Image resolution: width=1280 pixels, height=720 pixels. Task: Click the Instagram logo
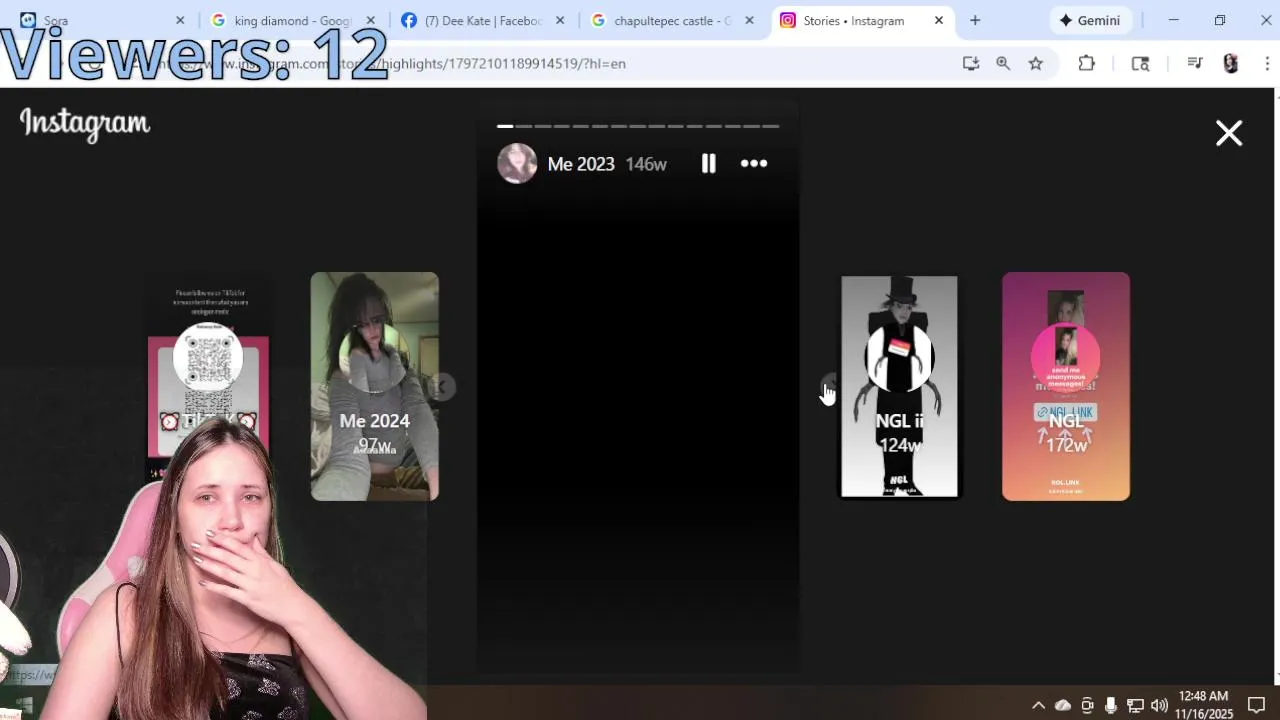(85, 123)
